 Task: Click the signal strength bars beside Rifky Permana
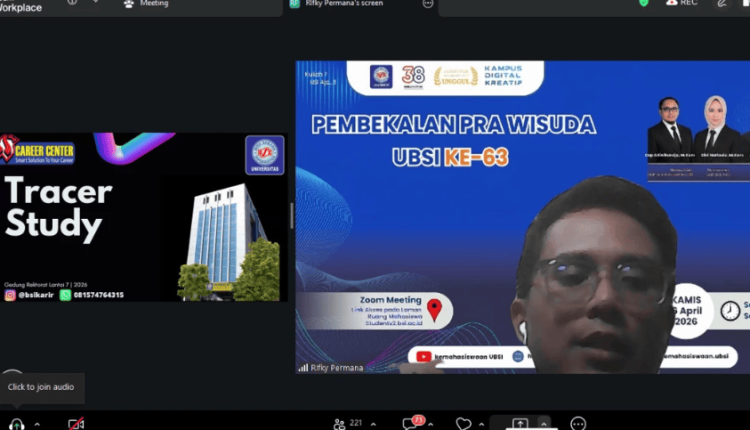click(x=303, y=368)
